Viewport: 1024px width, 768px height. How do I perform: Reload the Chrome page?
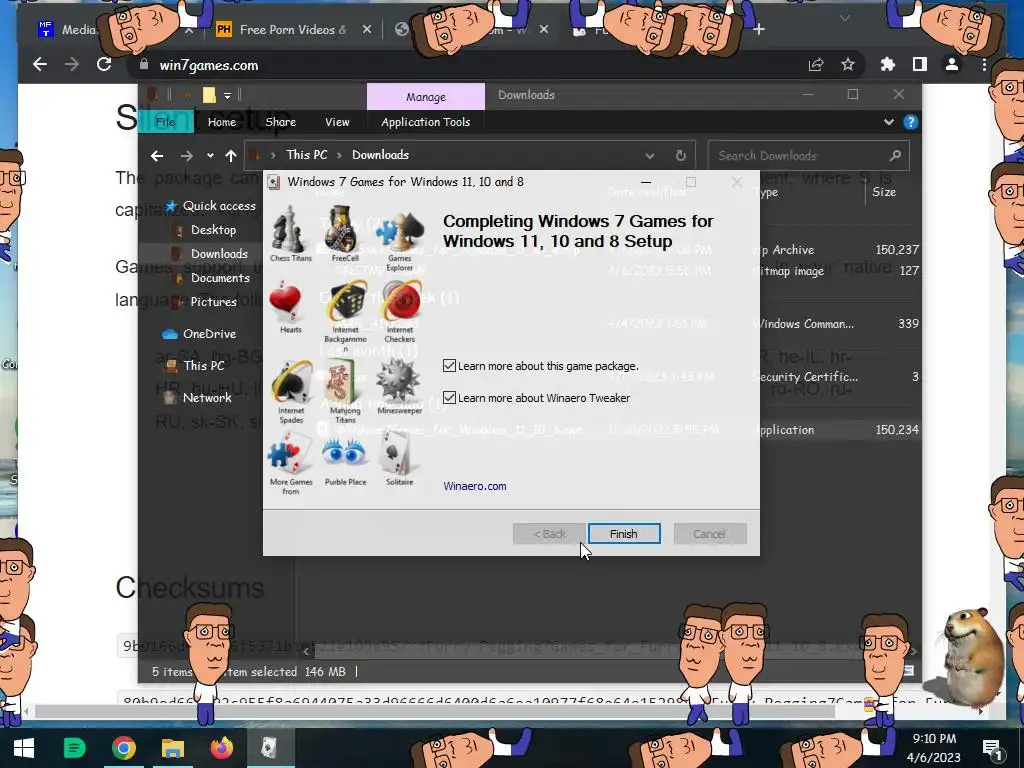pos(104,65)
